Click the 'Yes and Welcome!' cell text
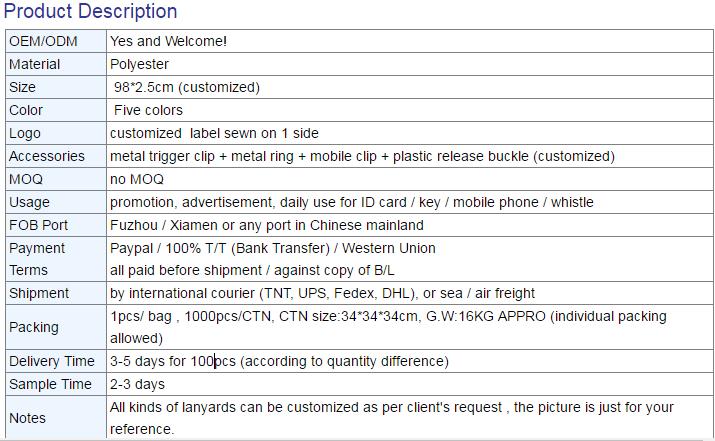The image size is (715, 441). tap(168, 41)
